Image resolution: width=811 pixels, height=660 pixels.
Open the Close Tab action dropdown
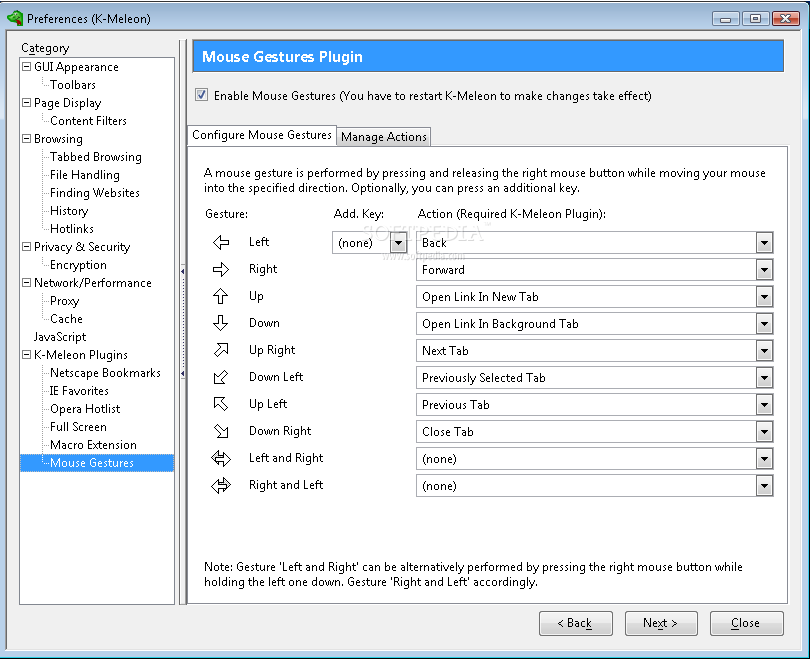tap(764, 432)
